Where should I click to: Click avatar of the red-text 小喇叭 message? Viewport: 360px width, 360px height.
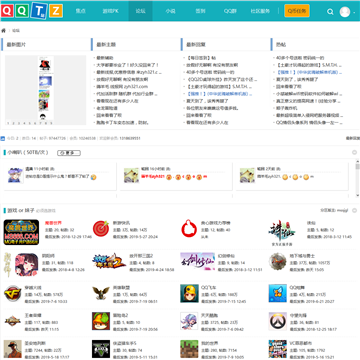coord(131,175)
